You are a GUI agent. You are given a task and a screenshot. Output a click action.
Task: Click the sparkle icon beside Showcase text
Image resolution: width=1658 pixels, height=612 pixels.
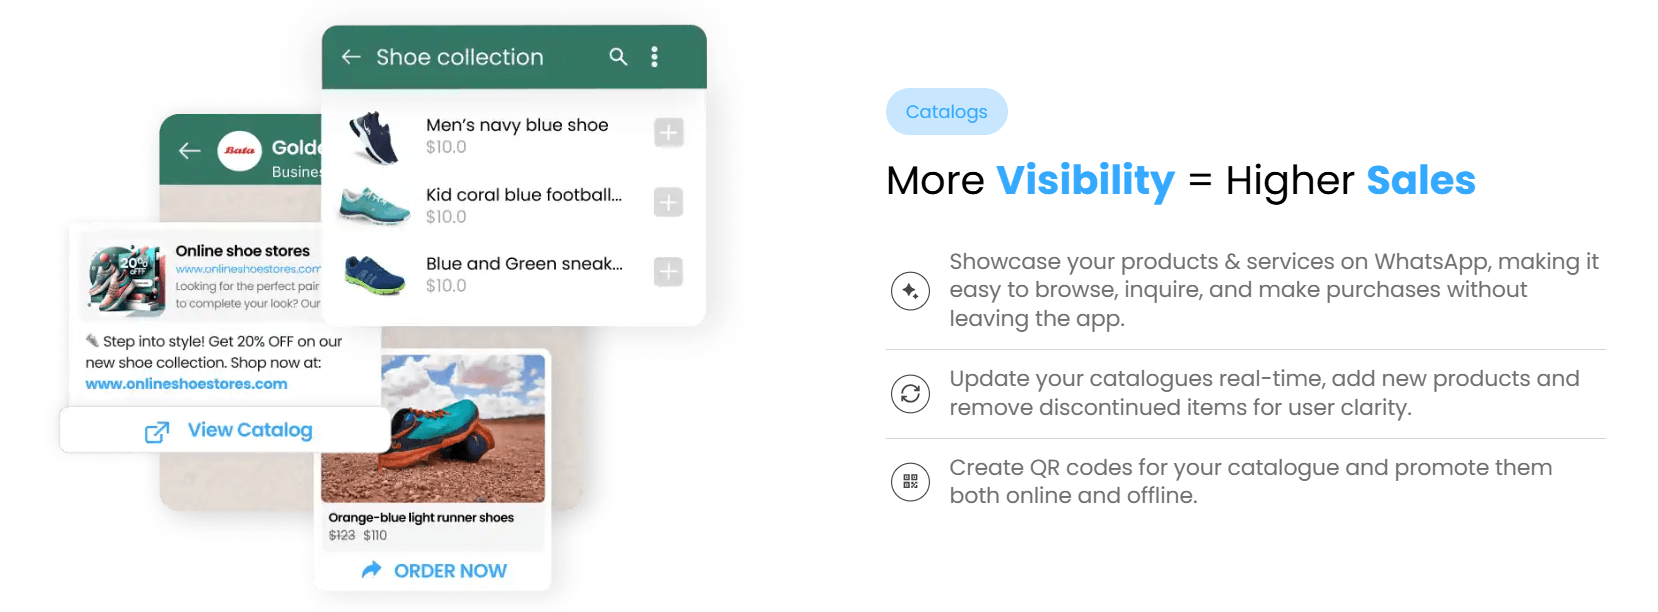coord(910,291)
